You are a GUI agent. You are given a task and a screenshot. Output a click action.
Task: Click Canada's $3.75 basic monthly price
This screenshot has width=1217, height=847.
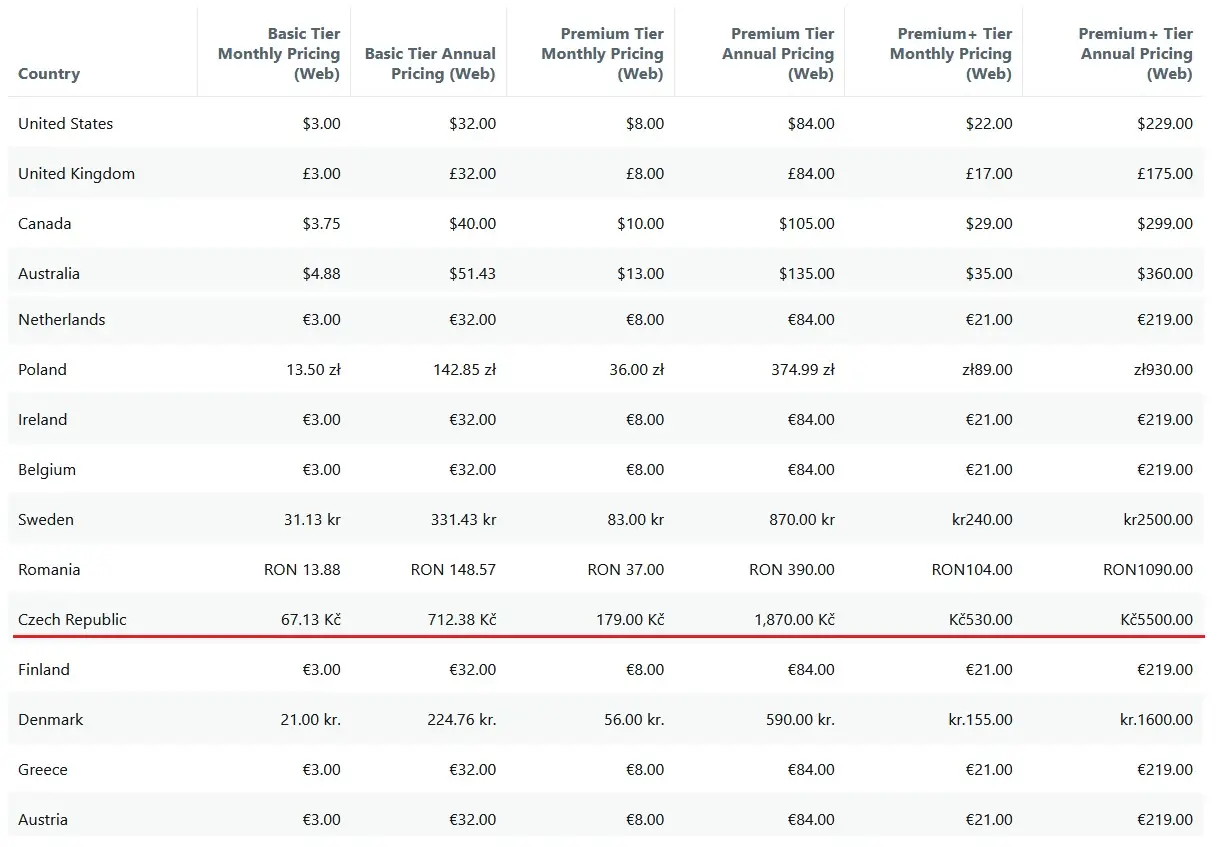pos(321,224)
